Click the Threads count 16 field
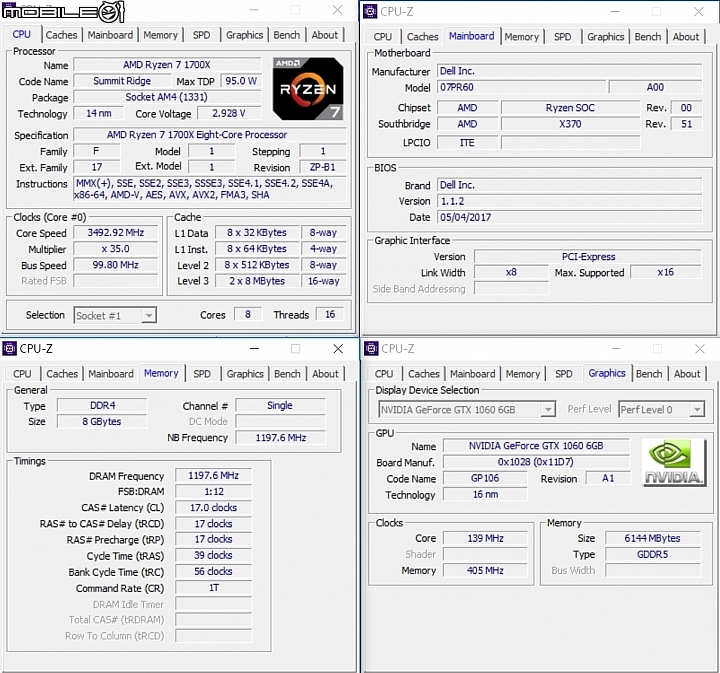The height and width of the screenshot is (673, 720). [330, 314]
